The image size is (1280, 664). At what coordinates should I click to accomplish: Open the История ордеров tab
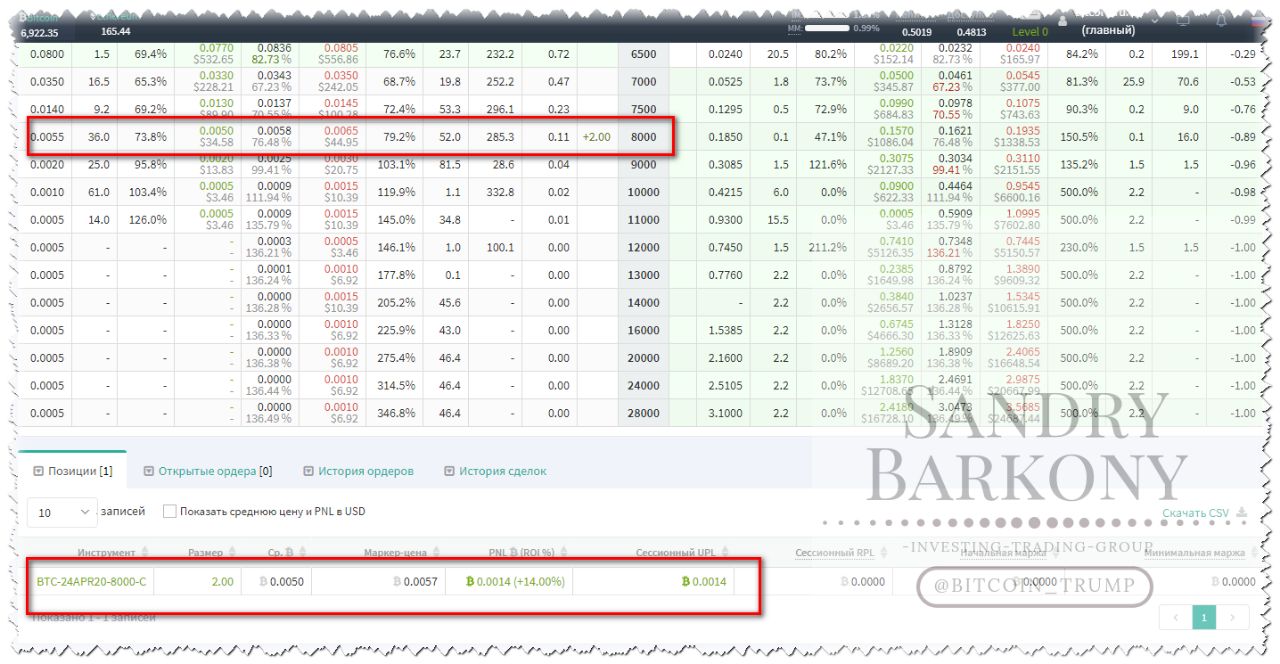(359, 471)
